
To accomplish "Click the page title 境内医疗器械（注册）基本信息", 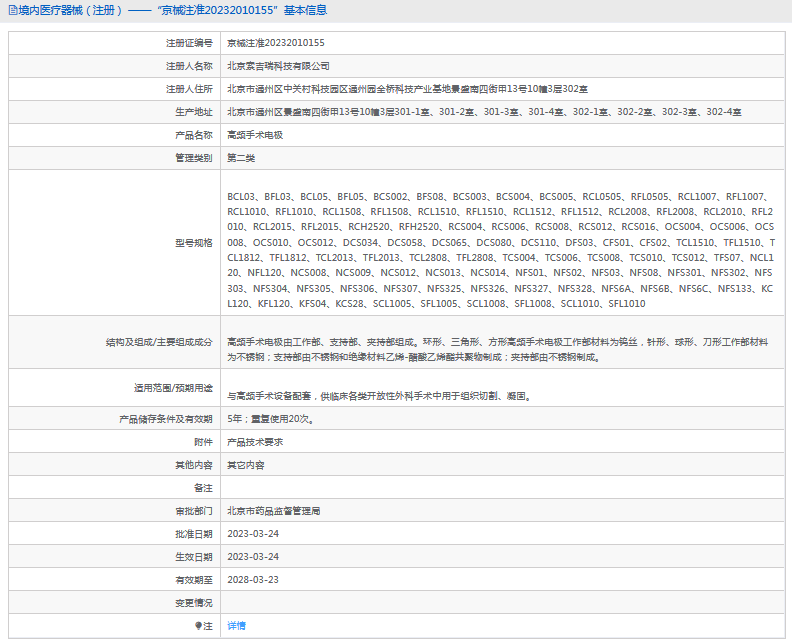I will pyautogui.click(x=173, y=10).
